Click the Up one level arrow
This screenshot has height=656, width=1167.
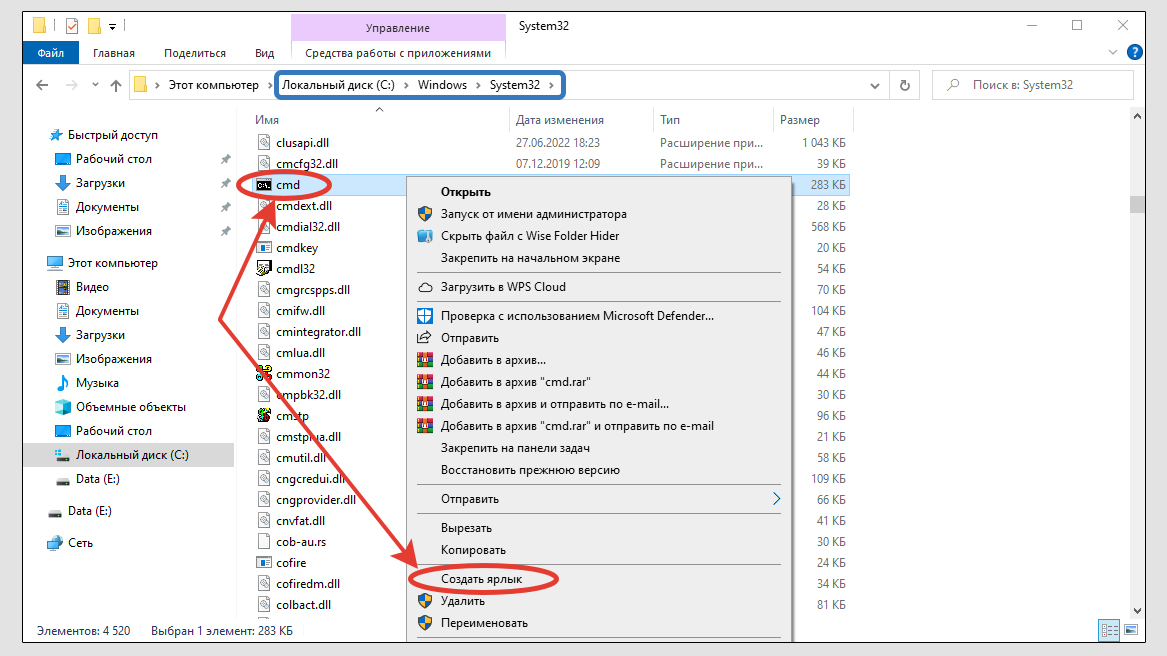point(116,86)
